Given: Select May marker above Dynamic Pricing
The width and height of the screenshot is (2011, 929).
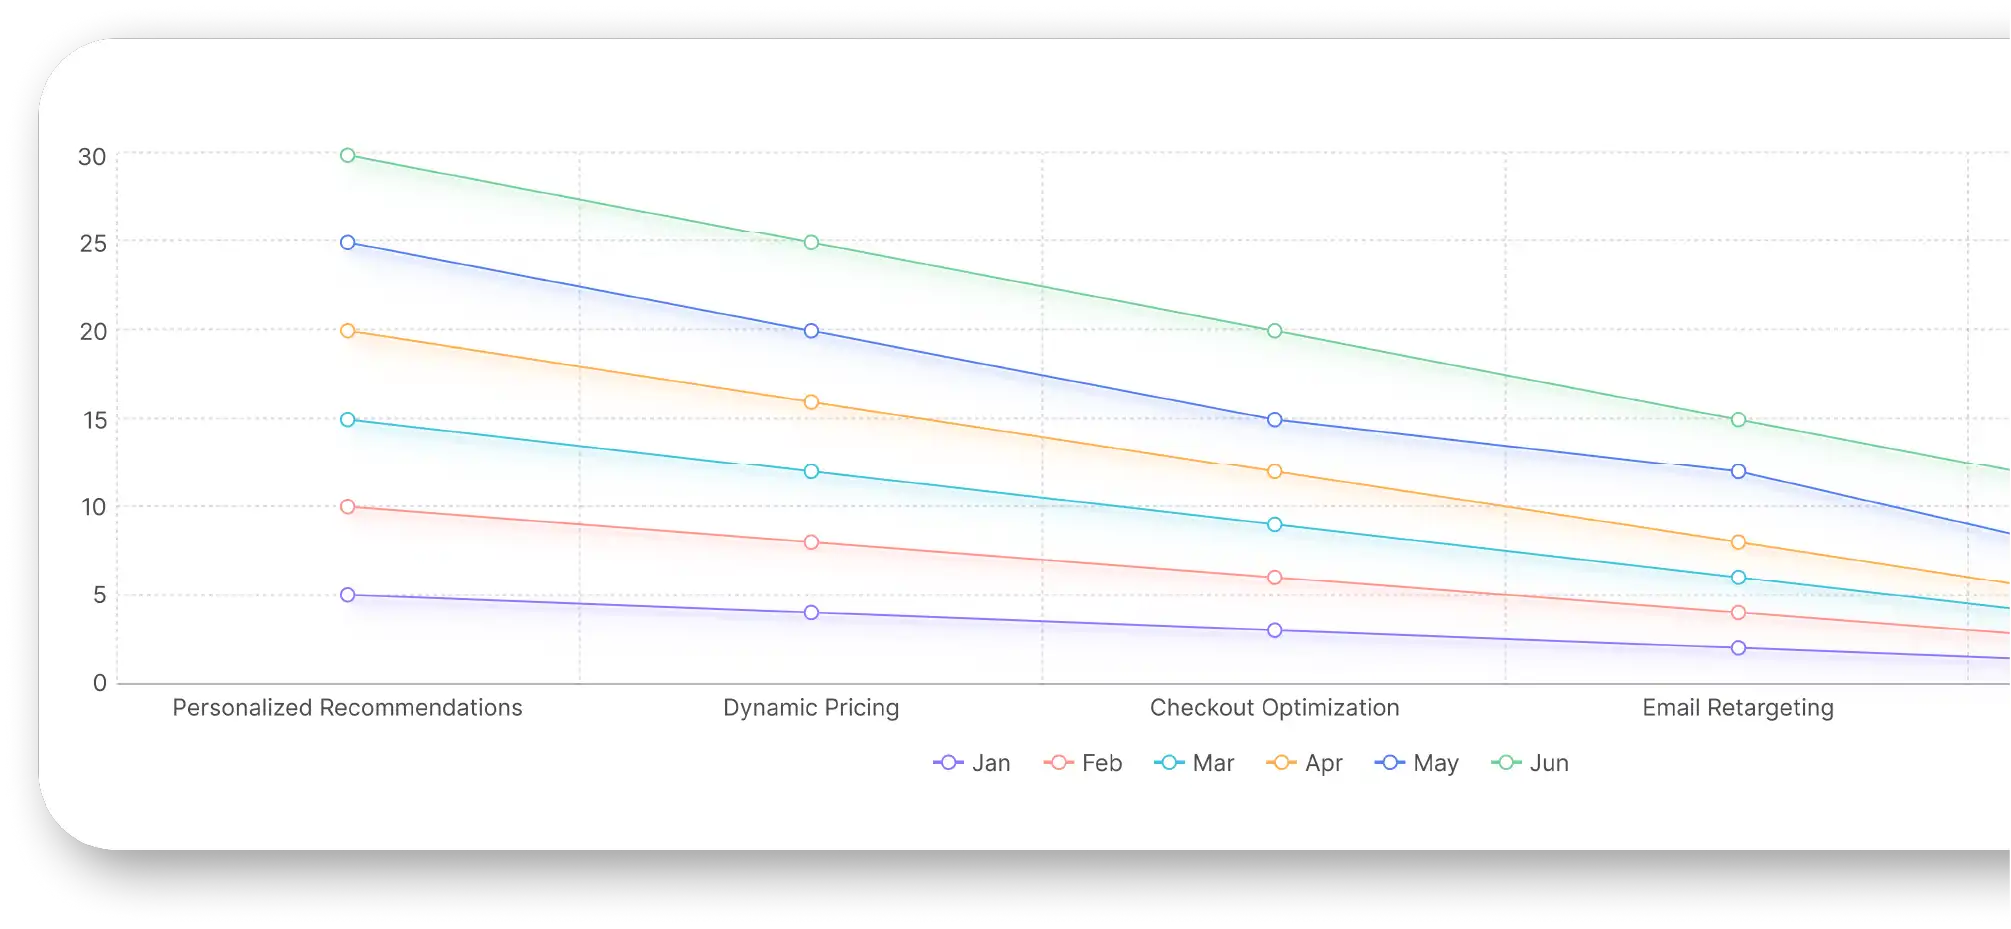Looking at the screenshot, I should (811, 331).
